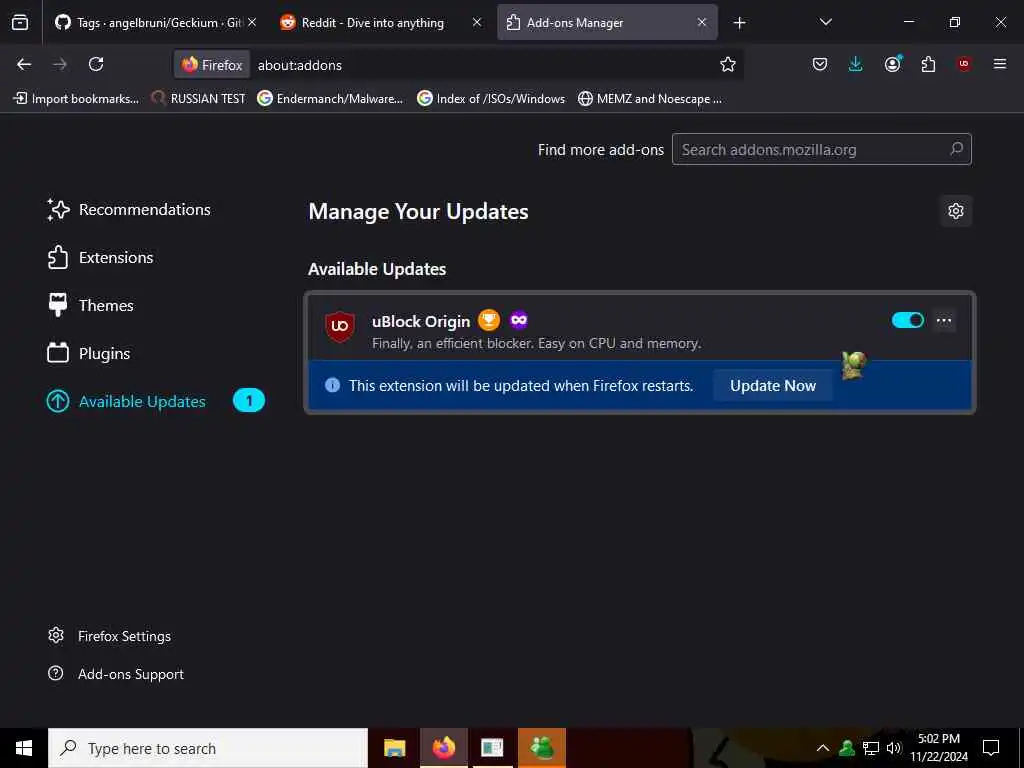Open the Firefox View tab icon

[x=20, y=22]
